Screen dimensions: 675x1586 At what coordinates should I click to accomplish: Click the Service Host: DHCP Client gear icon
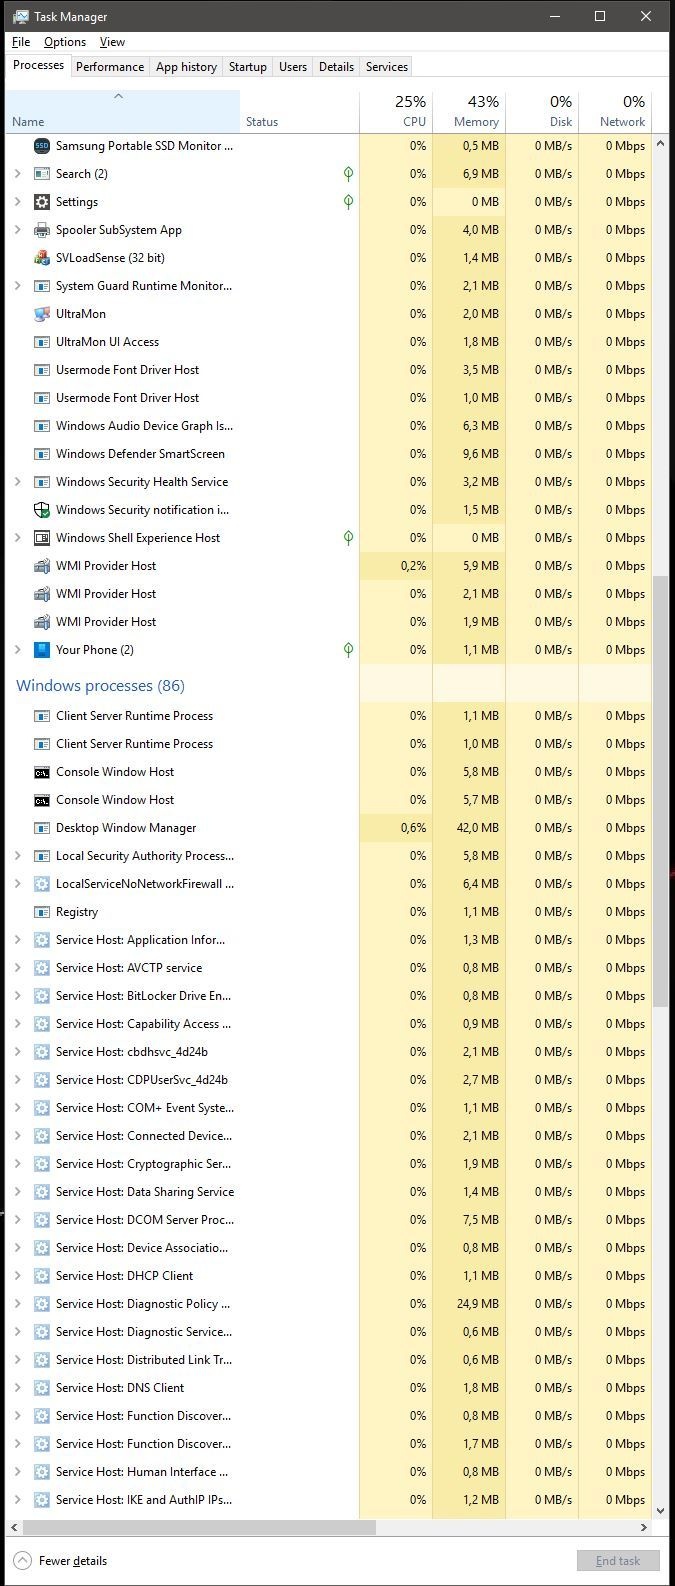click(42, 1275)
